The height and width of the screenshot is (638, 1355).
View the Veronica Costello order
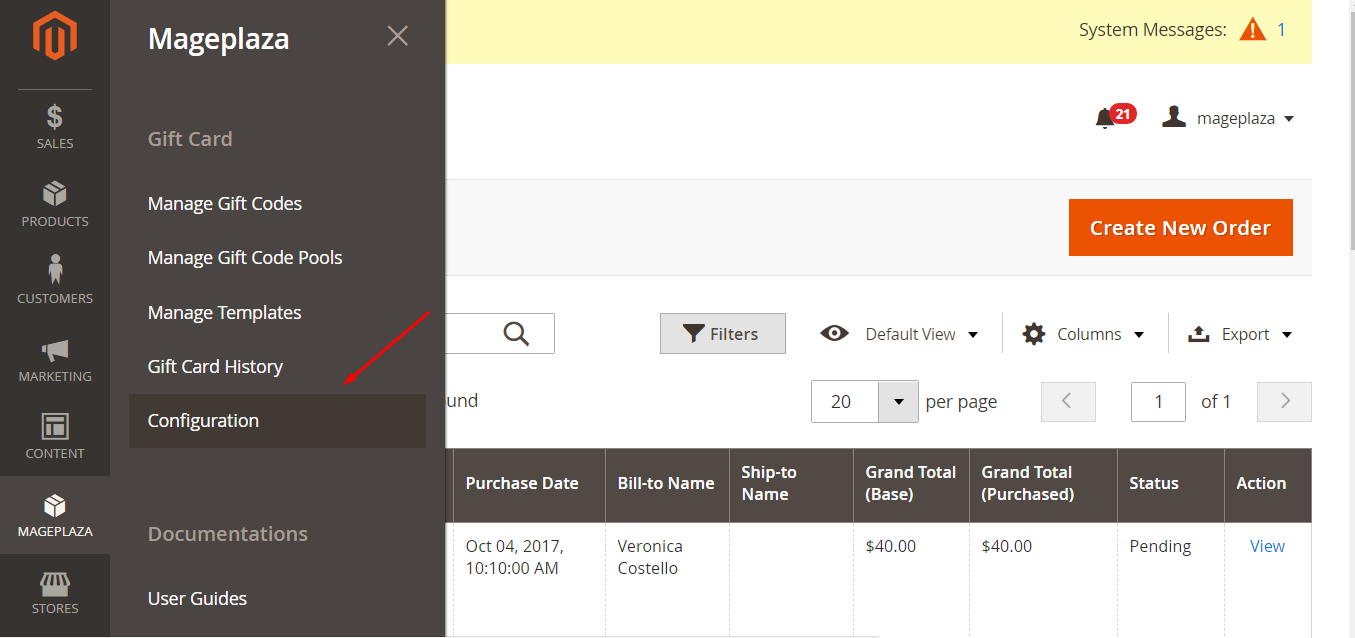(1267, 547)
